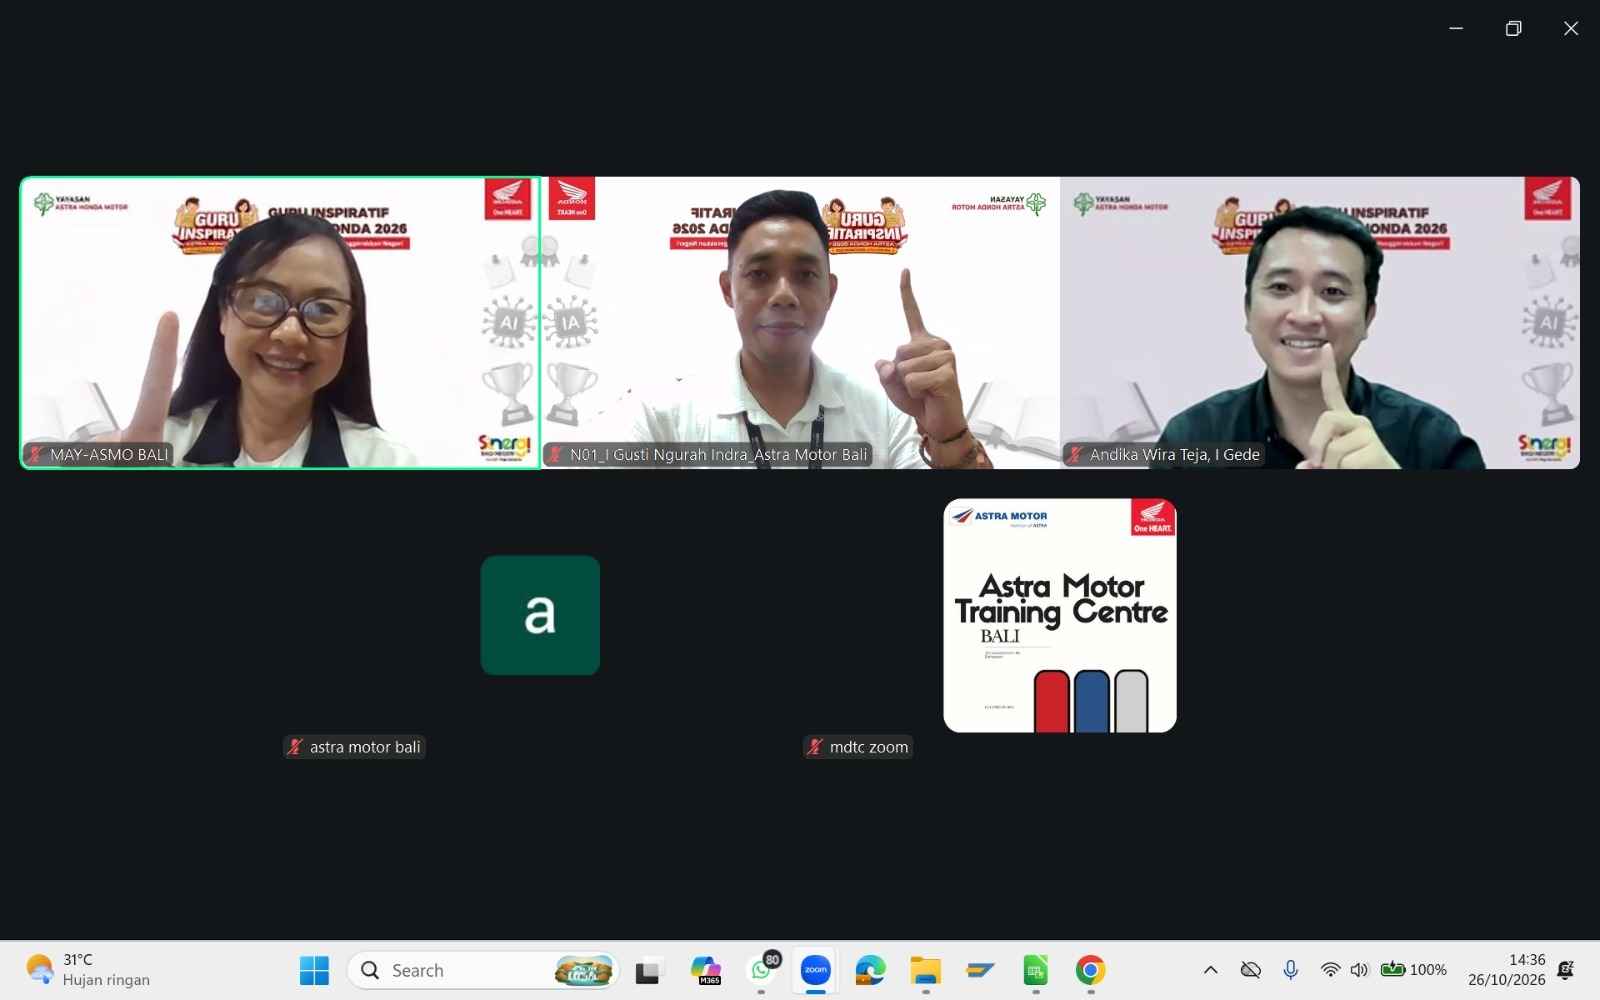Click the search highlight image in Search box
Viewport: 1600px width, 1000px height.
[584, 970]
